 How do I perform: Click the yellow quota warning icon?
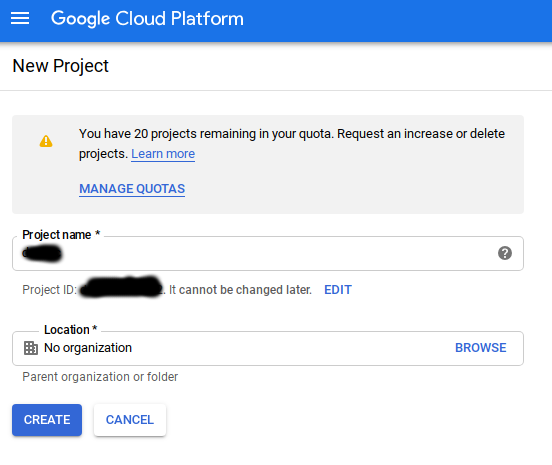tap(46, 141)
